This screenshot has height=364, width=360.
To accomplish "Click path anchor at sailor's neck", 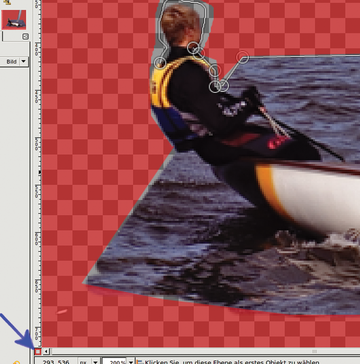I will 194,48.
